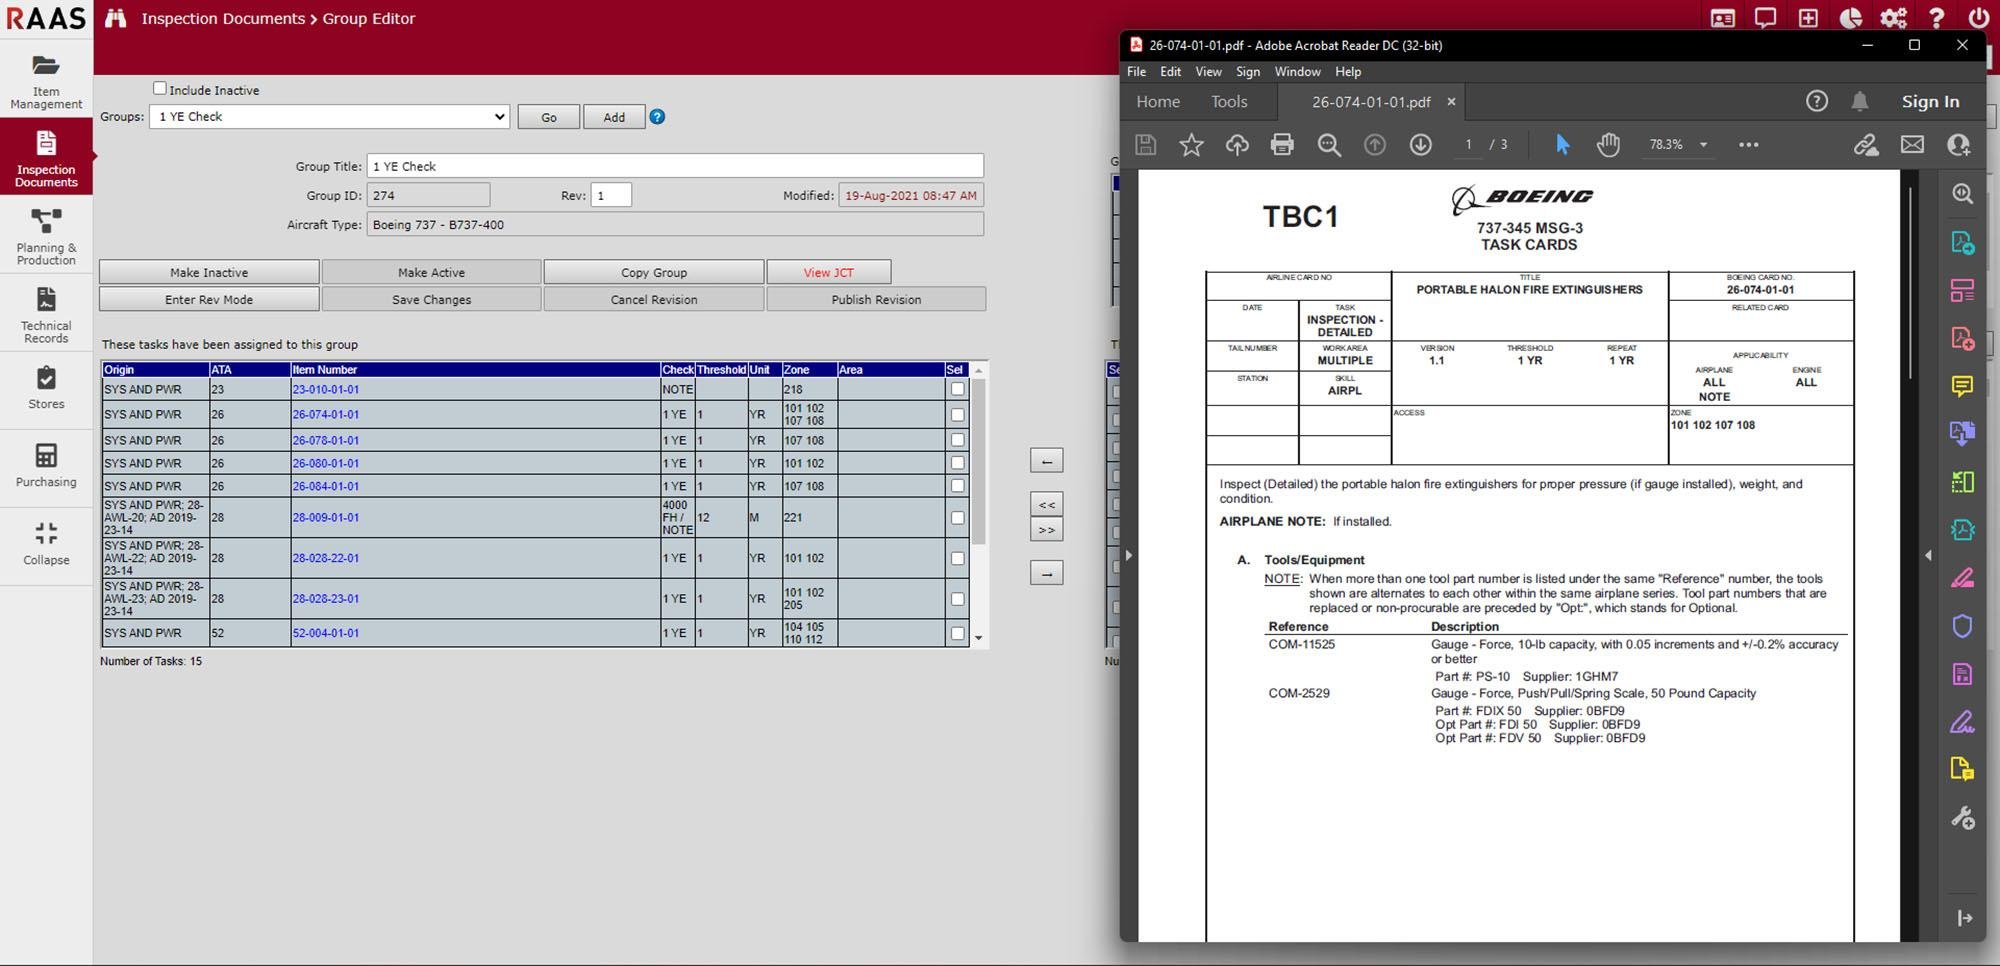Open the Groups dropdown showing 1 YE Check
The height and width of the screenshot is (966, 2000).
(329, 117)
